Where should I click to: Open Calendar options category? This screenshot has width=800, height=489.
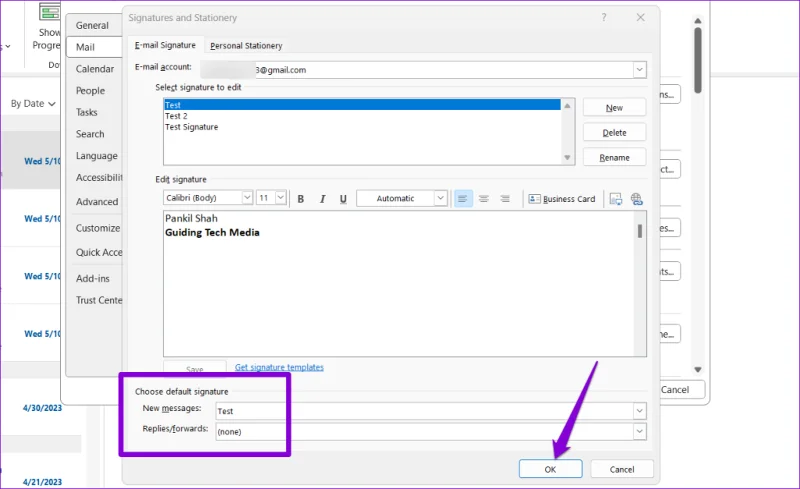click(x=95, y=69)
